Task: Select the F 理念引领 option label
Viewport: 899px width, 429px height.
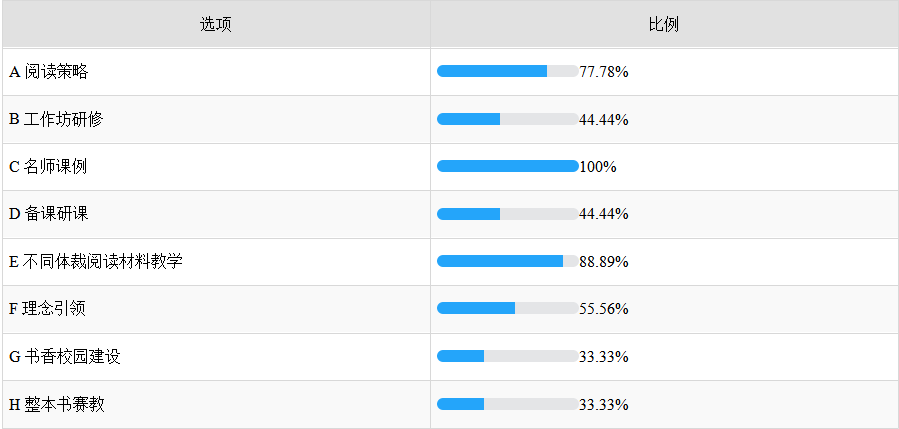Action: coord(48,309)
